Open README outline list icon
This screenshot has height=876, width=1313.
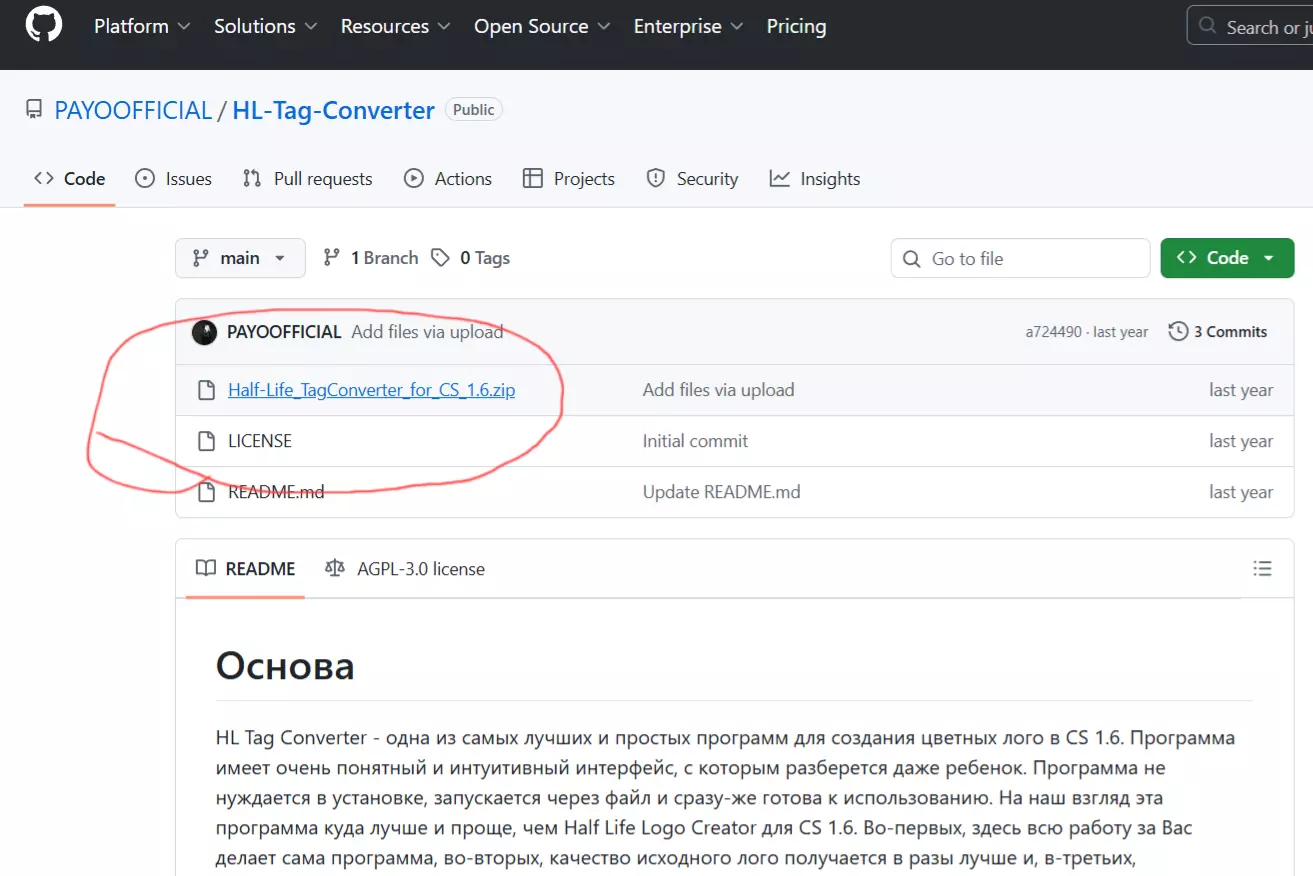point(1262,569)
